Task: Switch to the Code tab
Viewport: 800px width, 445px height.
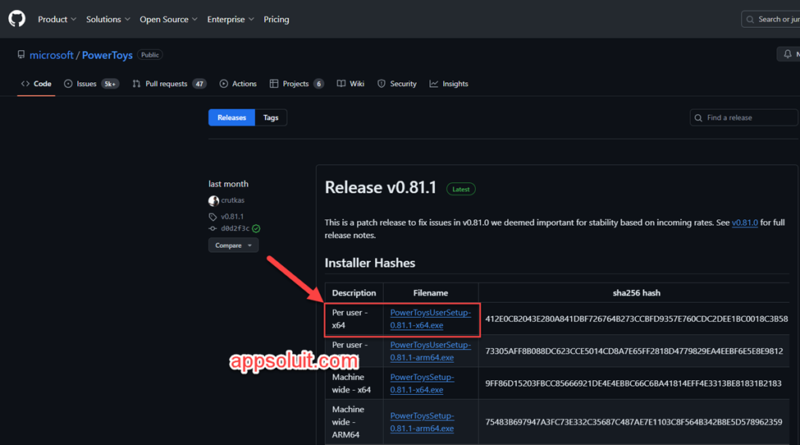Action: pyautogui.click(x=36, y=84)
